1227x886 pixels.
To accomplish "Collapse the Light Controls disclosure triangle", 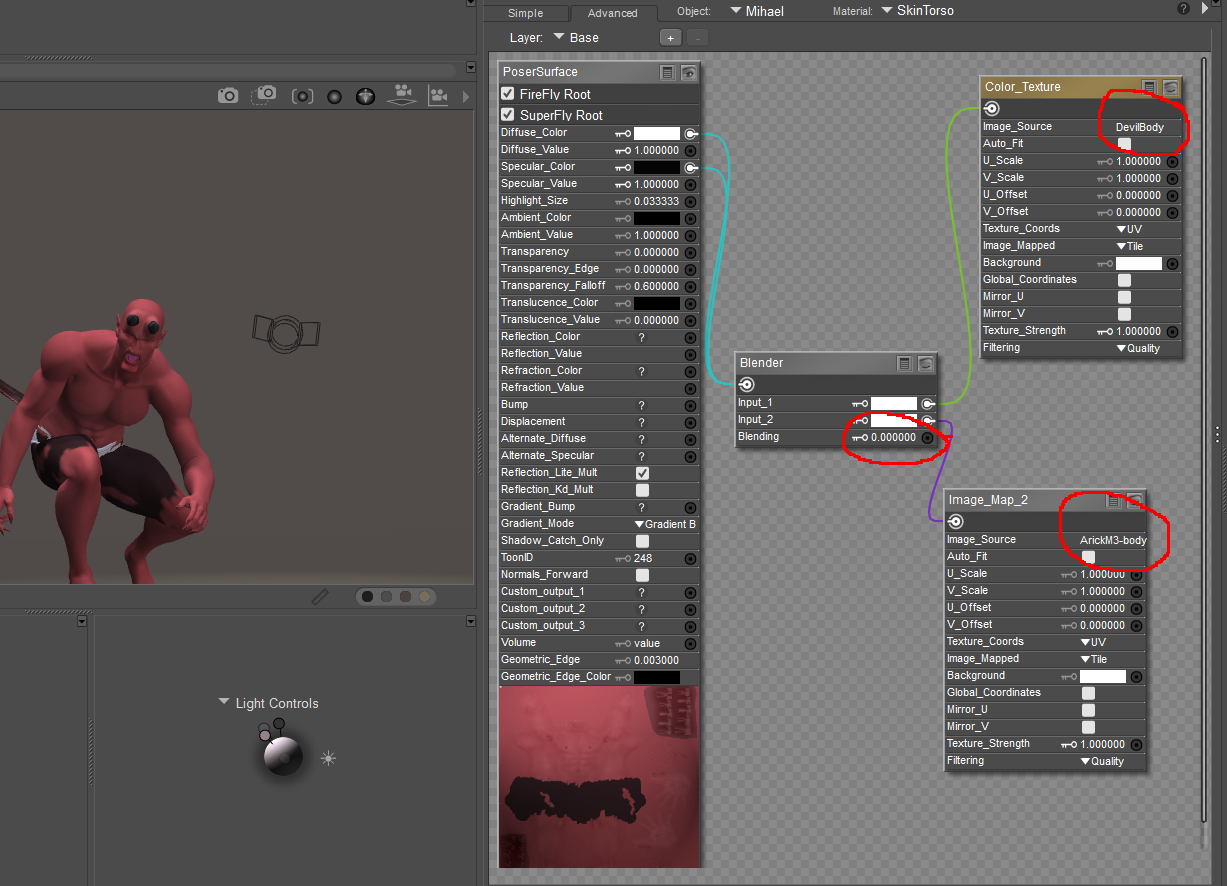I will pyautogui.click(x=224, y=702).
